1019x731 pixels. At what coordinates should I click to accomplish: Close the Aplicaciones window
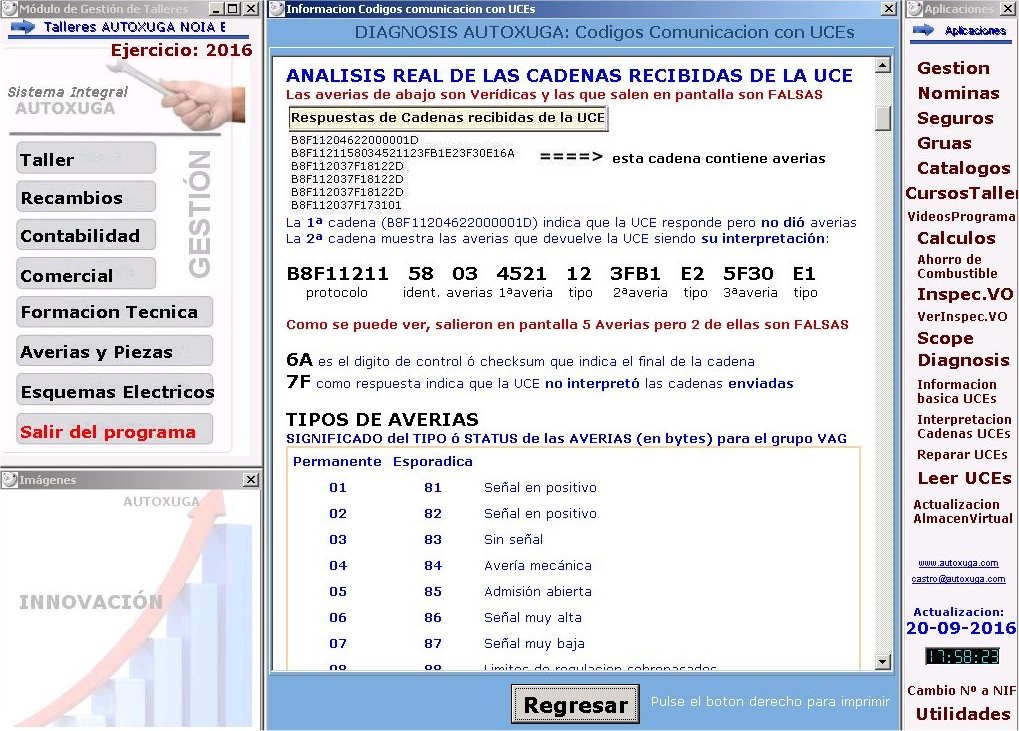pos(1009,8)
